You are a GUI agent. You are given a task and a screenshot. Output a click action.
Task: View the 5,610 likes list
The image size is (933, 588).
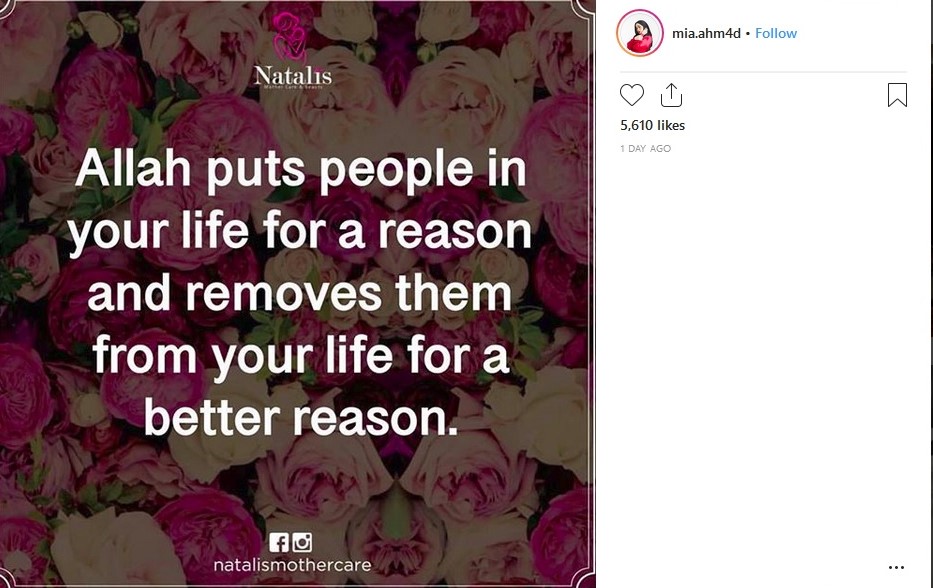652,126
